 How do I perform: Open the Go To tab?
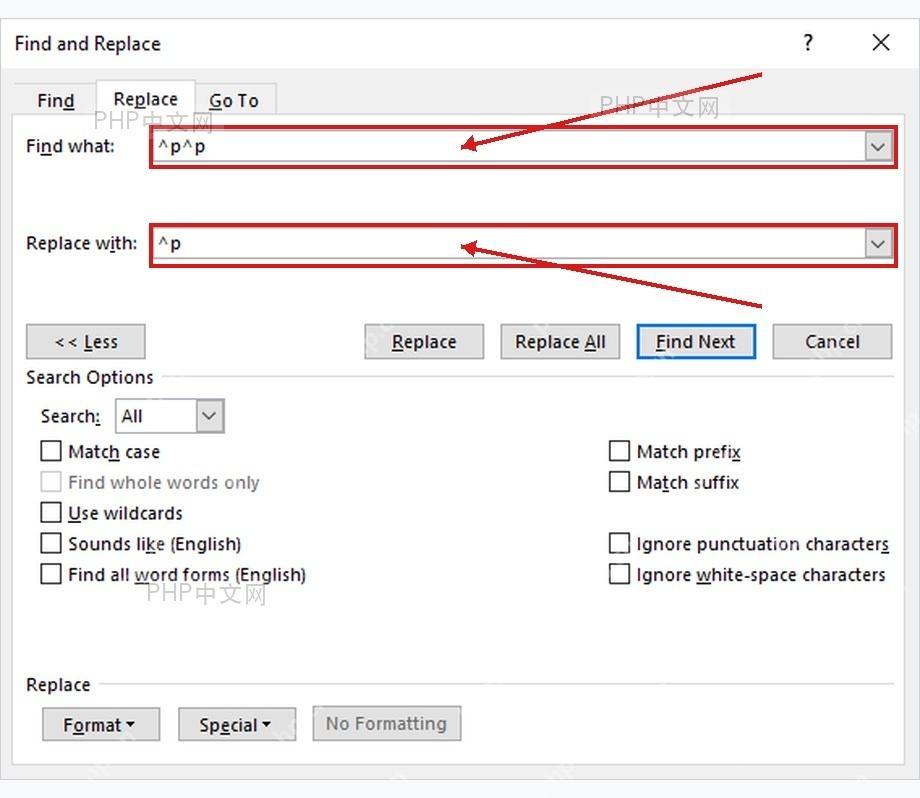tap(234, 101)
